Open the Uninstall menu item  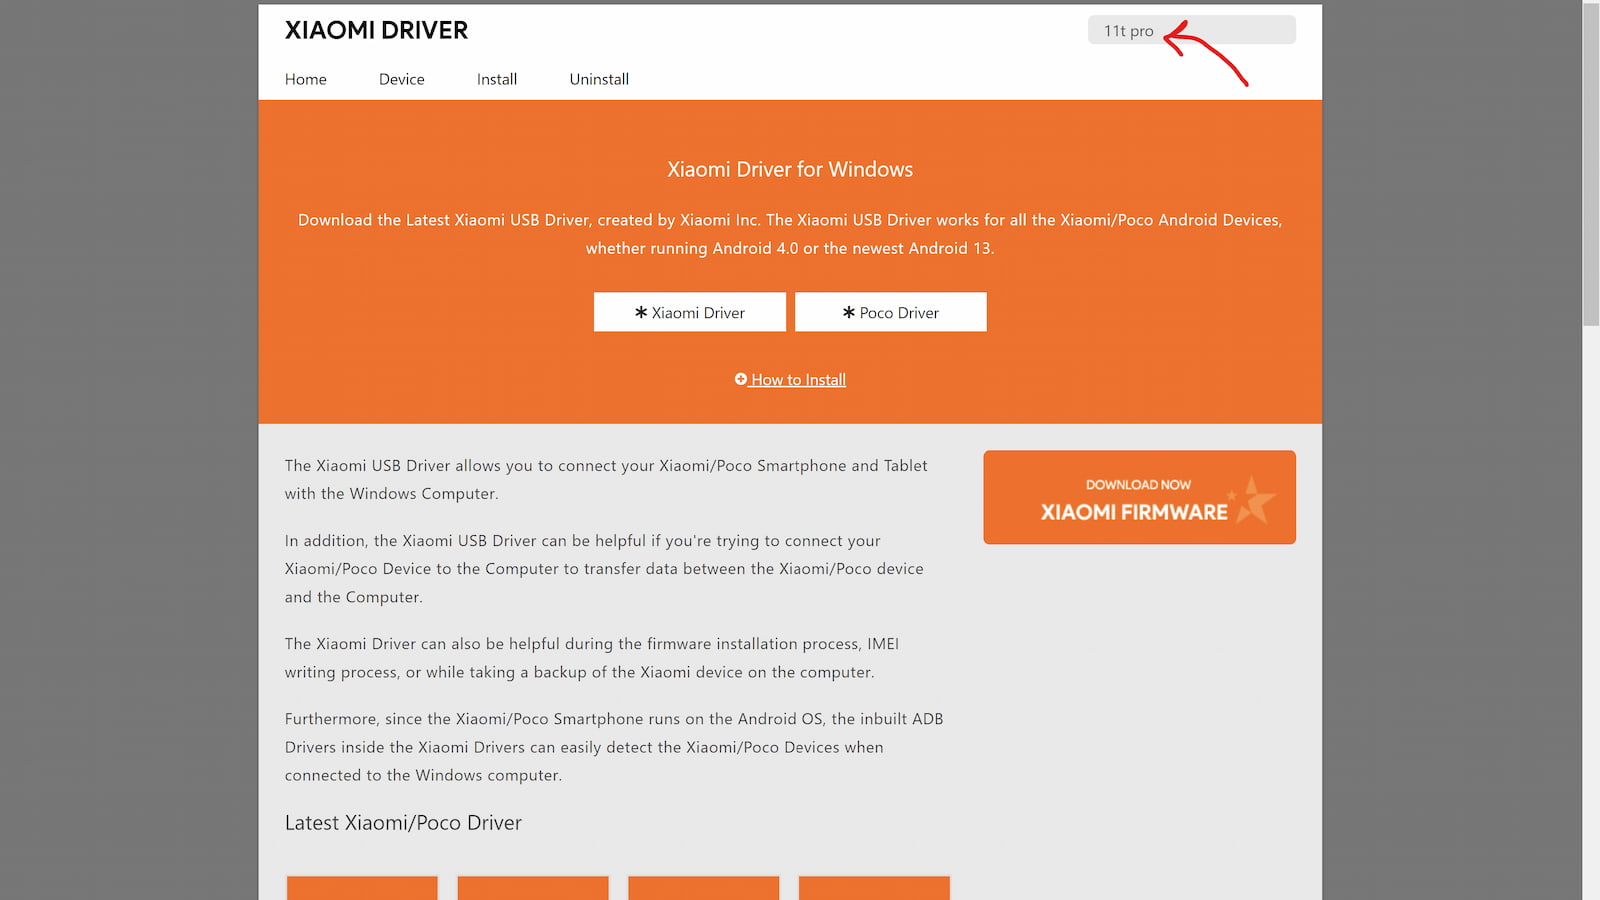(599, 79)
